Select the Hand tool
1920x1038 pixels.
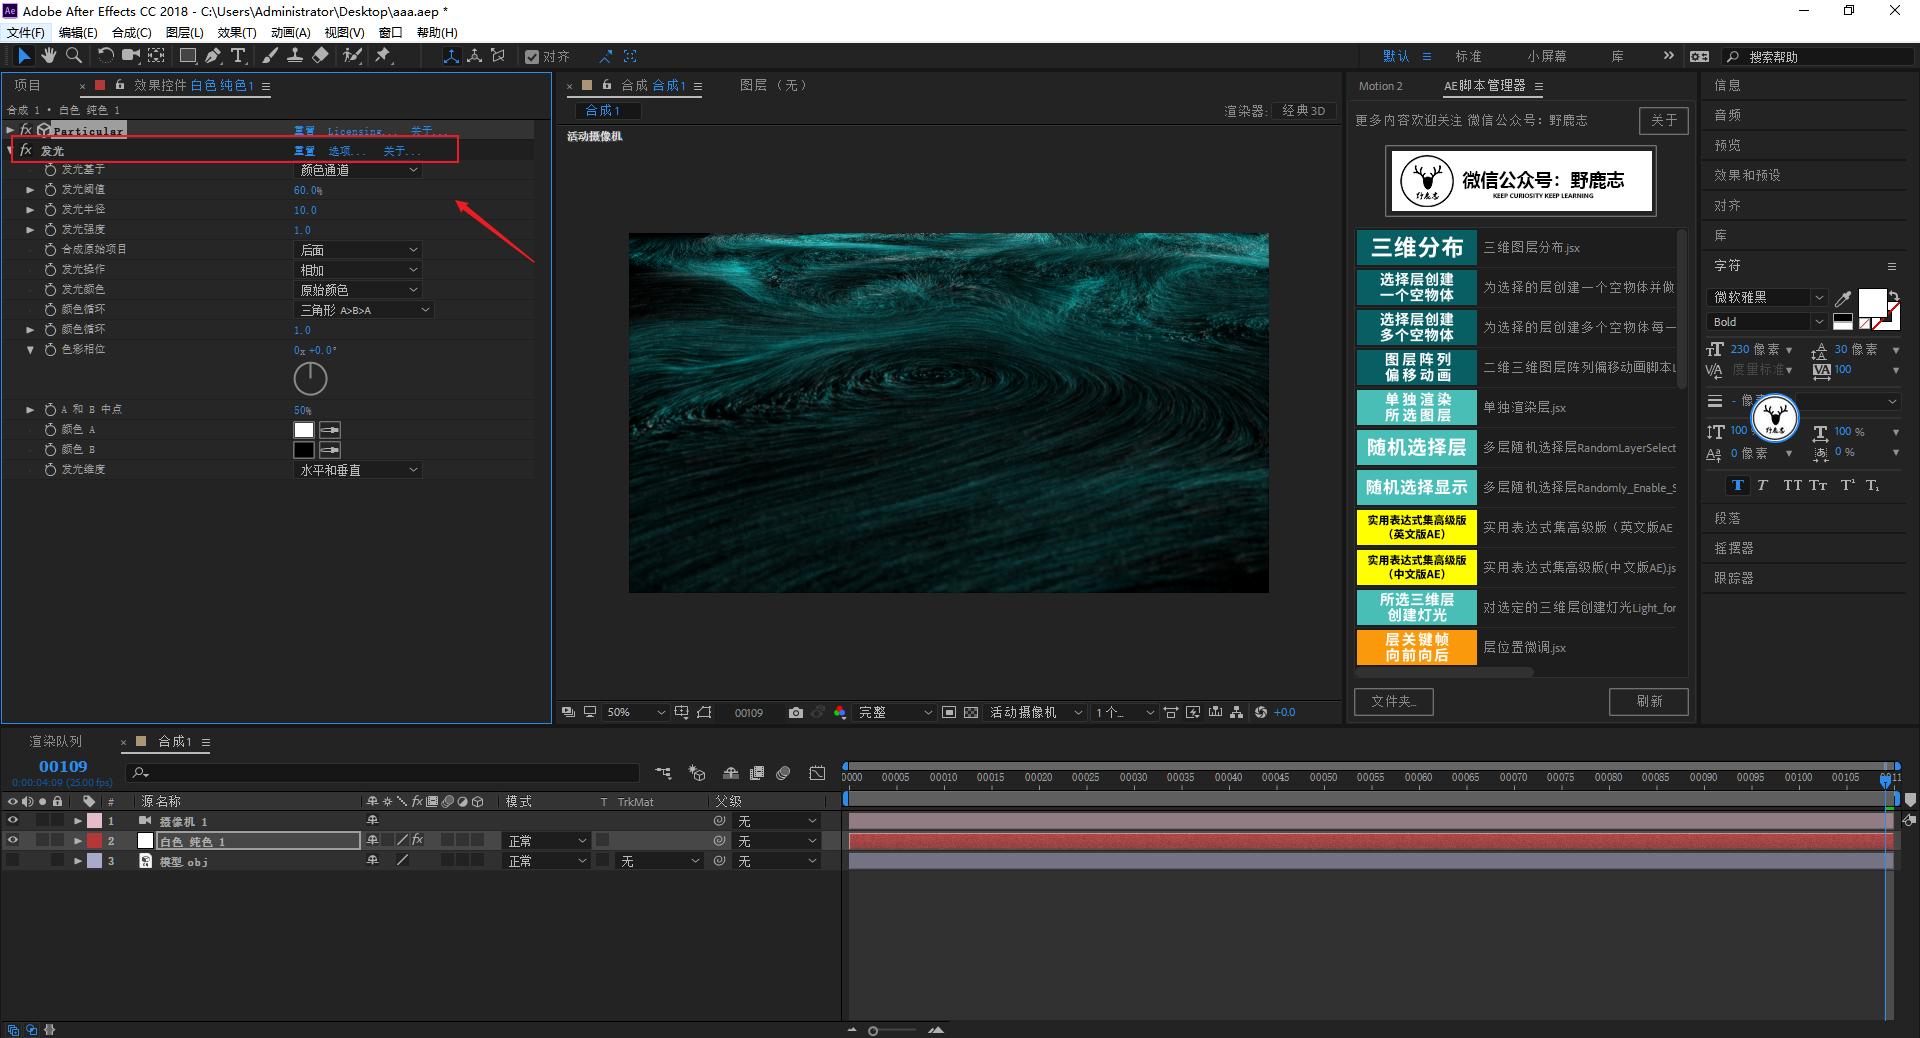pos(48,56)
